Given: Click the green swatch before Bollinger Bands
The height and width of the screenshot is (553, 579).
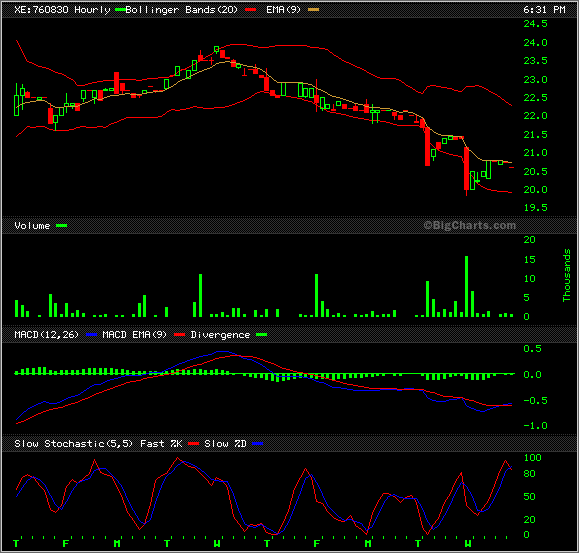Looking at the screenshot, I should pyautogui.click(x=120, y=10).
